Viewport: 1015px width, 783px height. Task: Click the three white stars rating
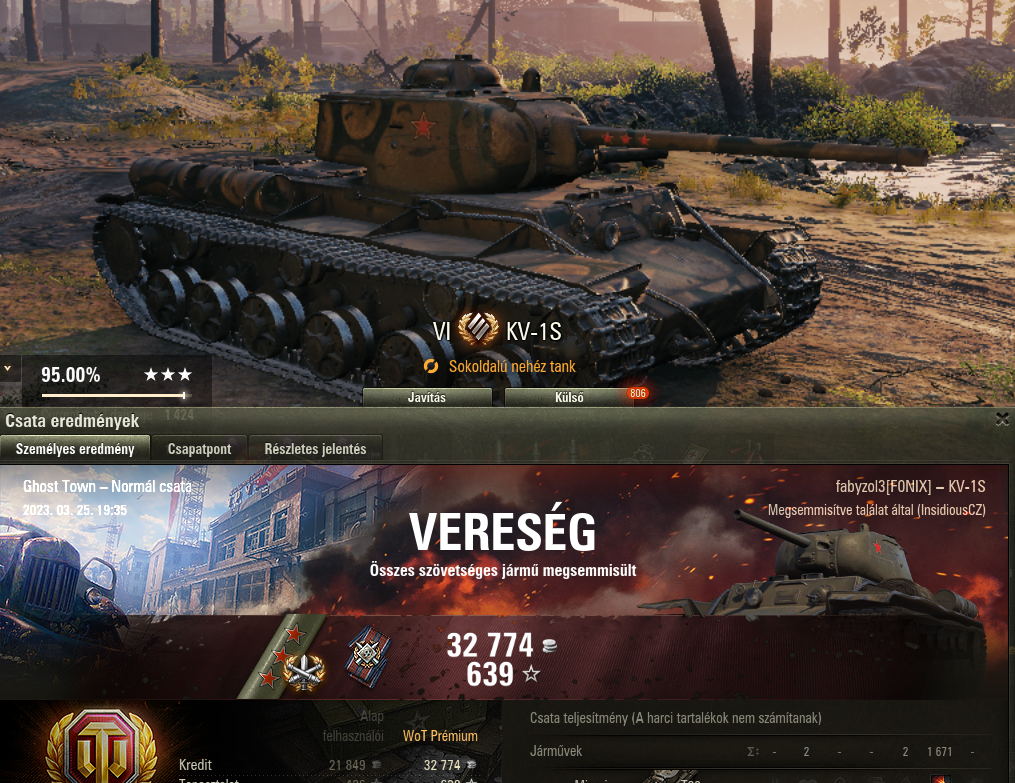(x=168, y=375)
